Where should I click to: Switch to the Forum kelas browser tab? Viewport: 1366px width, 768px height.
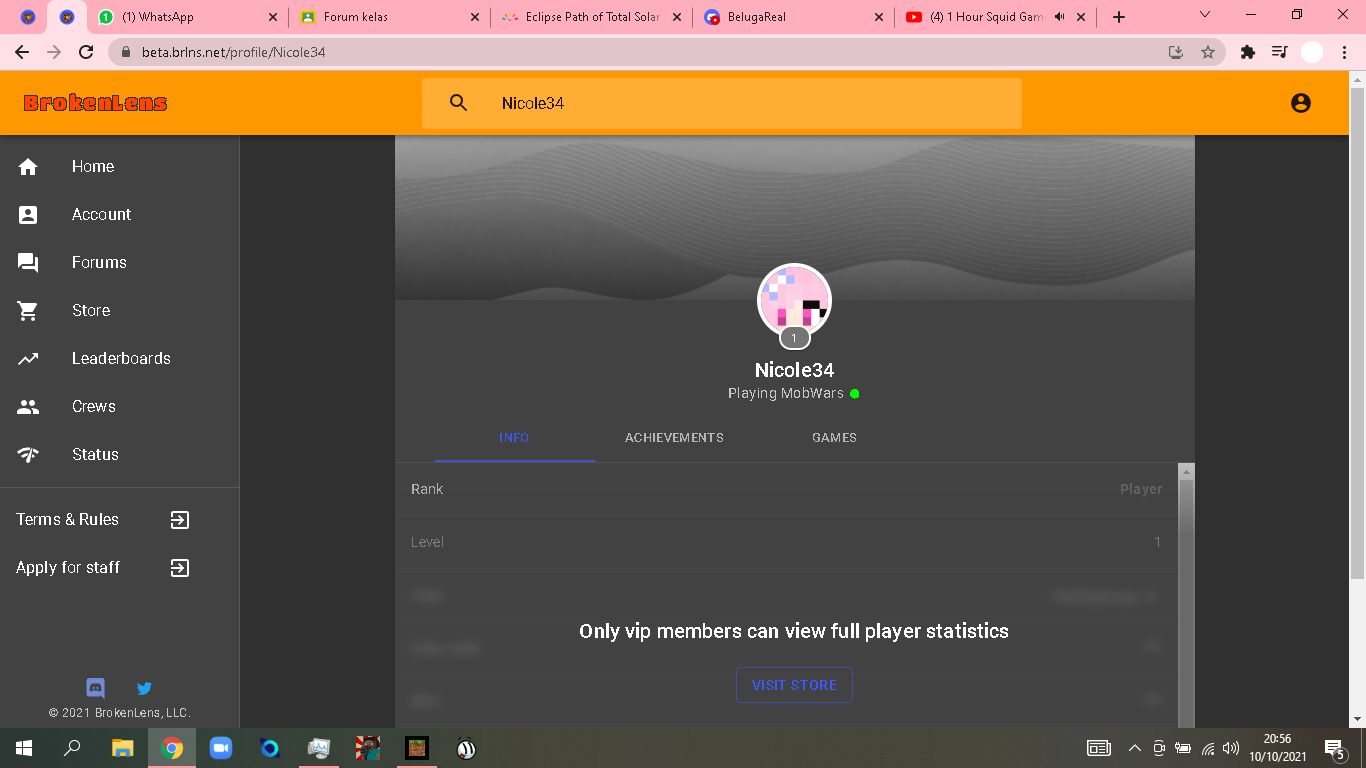390,17
